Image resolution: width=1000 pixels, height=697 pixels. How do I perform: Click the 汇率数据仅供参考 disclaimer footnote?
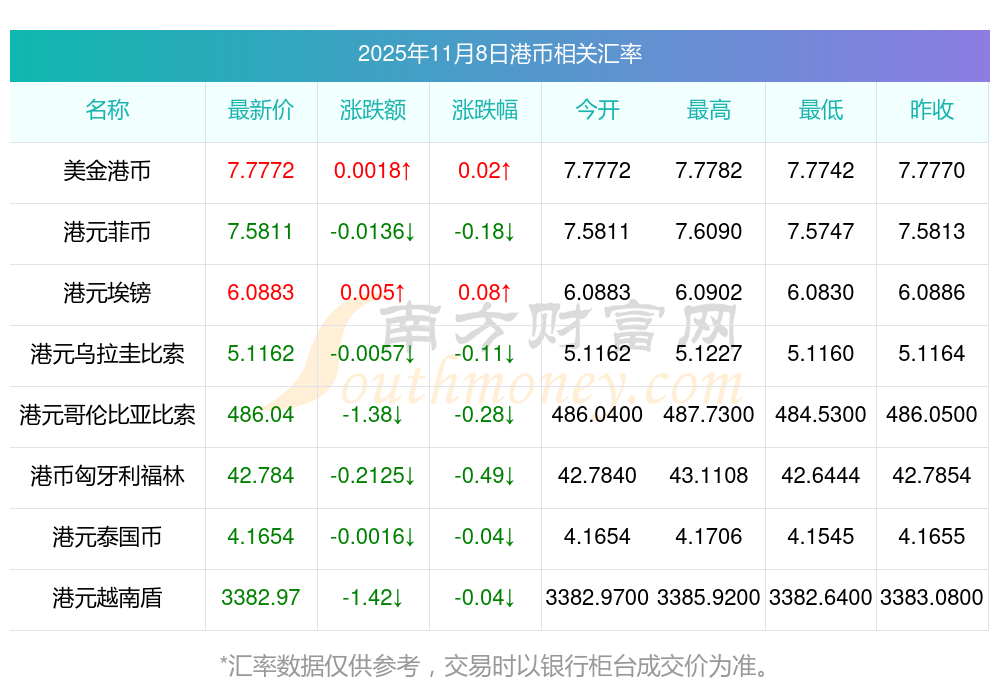point(495,666)
